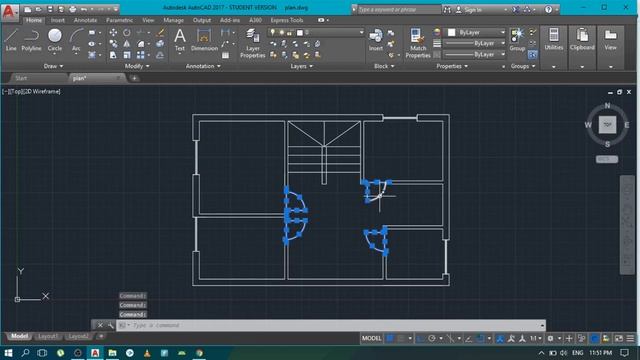Viewport: 640px width, 360px height.
Task: Activate the Move tool in Modify panel
Action: point(113,32)
